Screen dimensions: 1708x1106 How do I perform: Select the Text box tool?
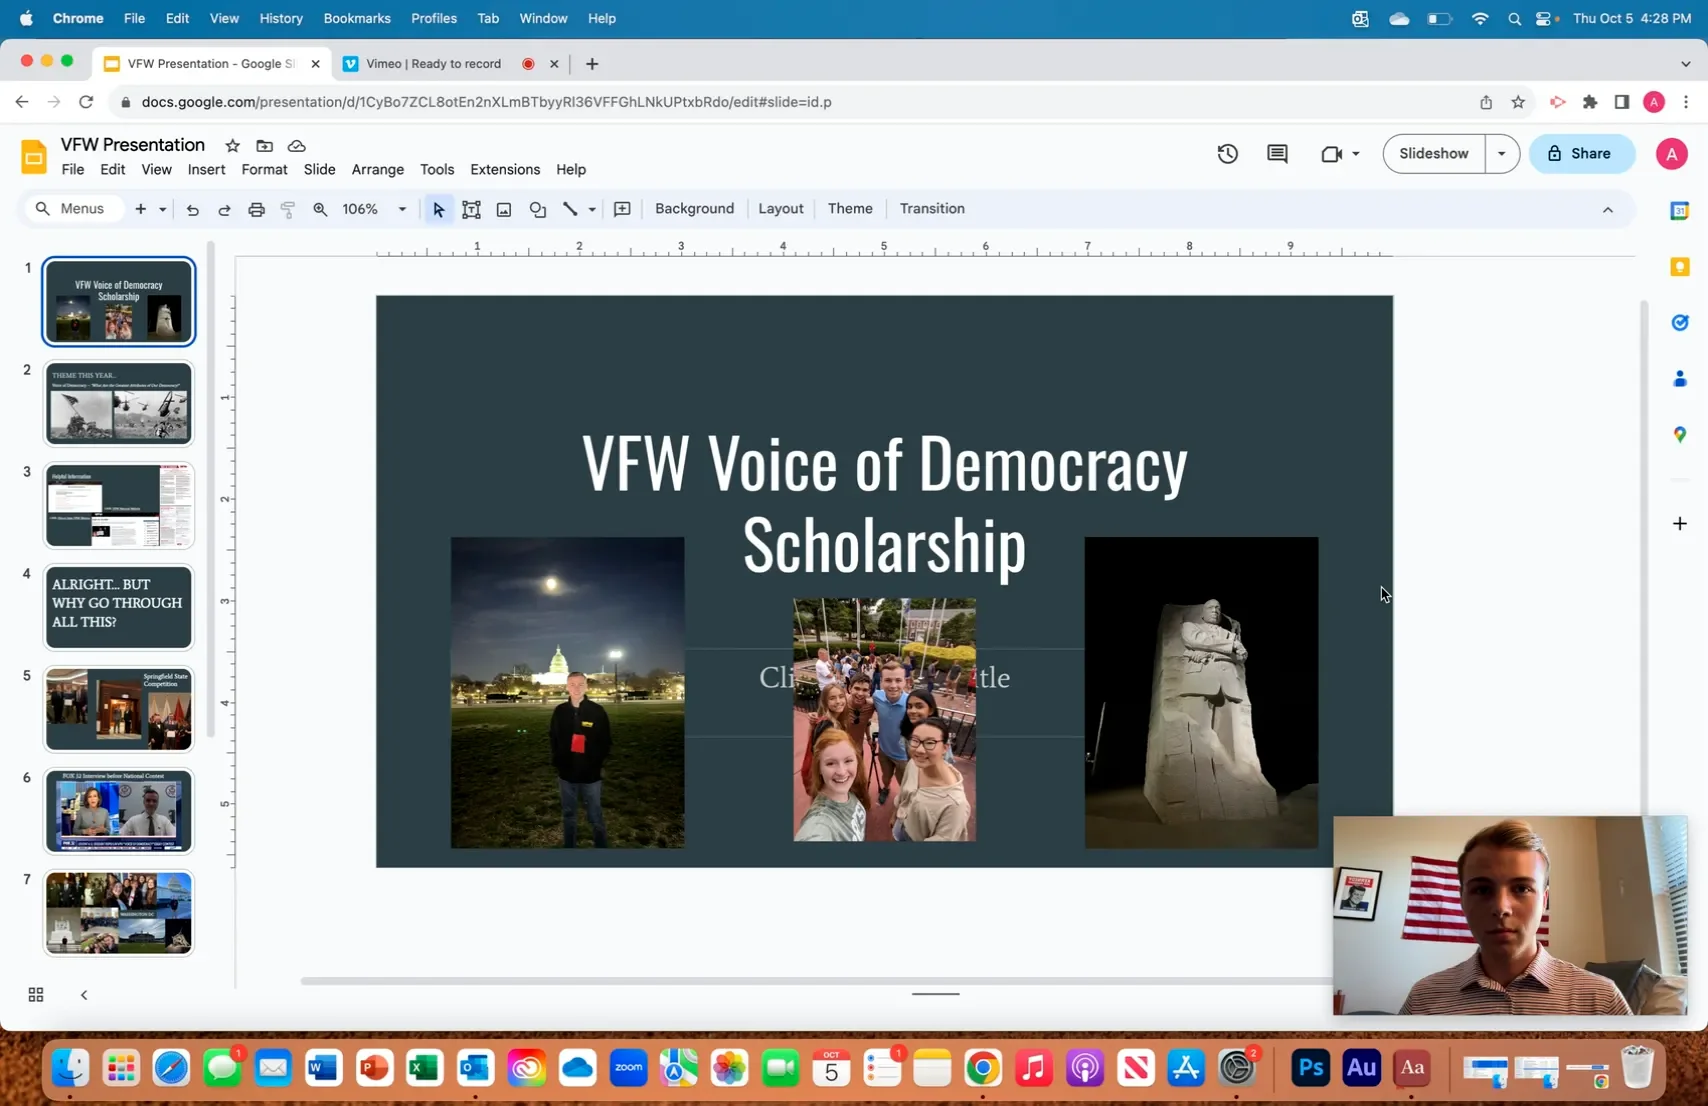point(471,209)
